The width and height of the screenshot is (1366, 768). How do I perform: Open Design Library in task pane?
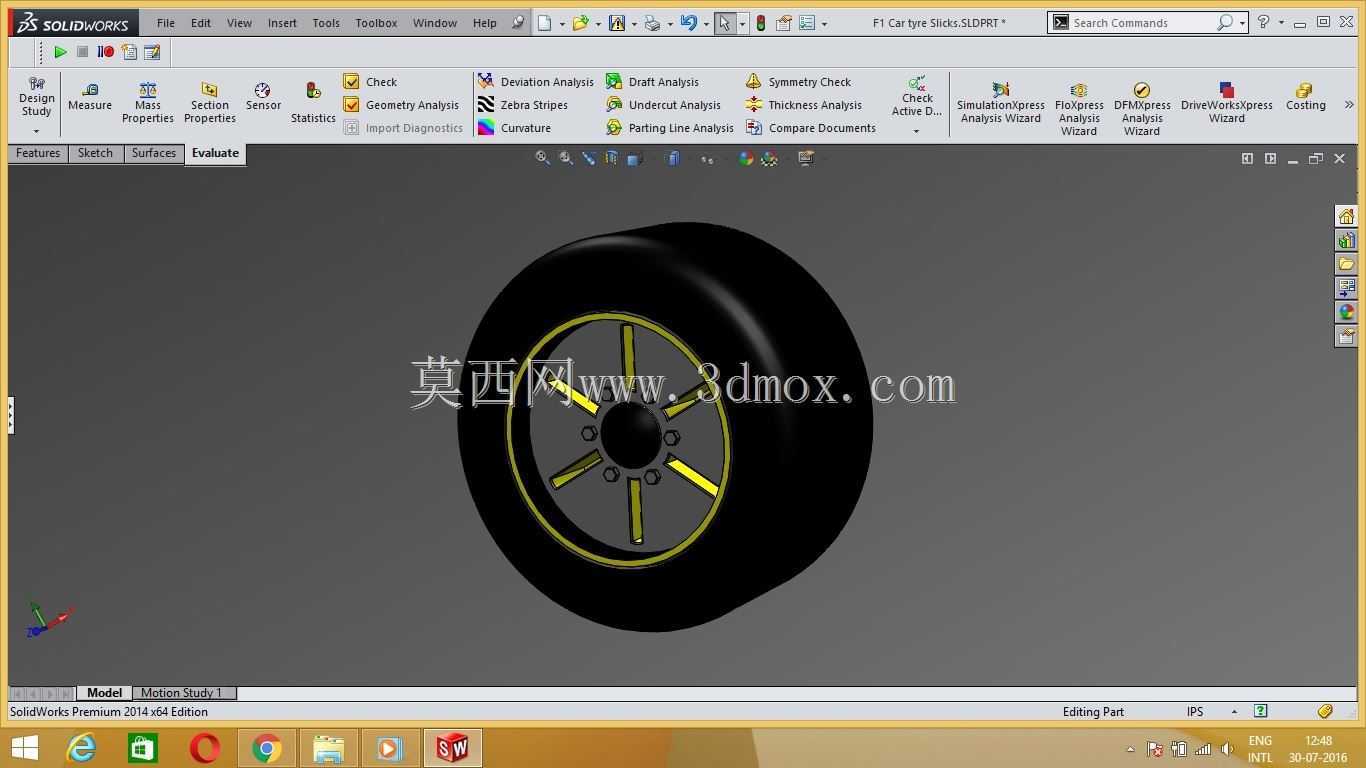click(x=1346, y=240)
